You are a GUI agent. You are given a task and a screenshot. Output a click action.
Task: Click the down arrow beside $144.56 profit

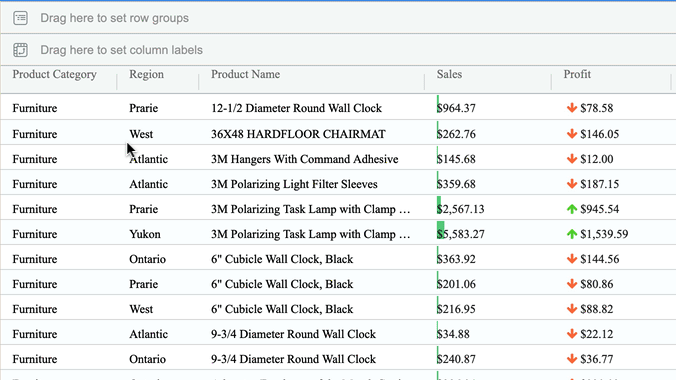coord(572,259)
